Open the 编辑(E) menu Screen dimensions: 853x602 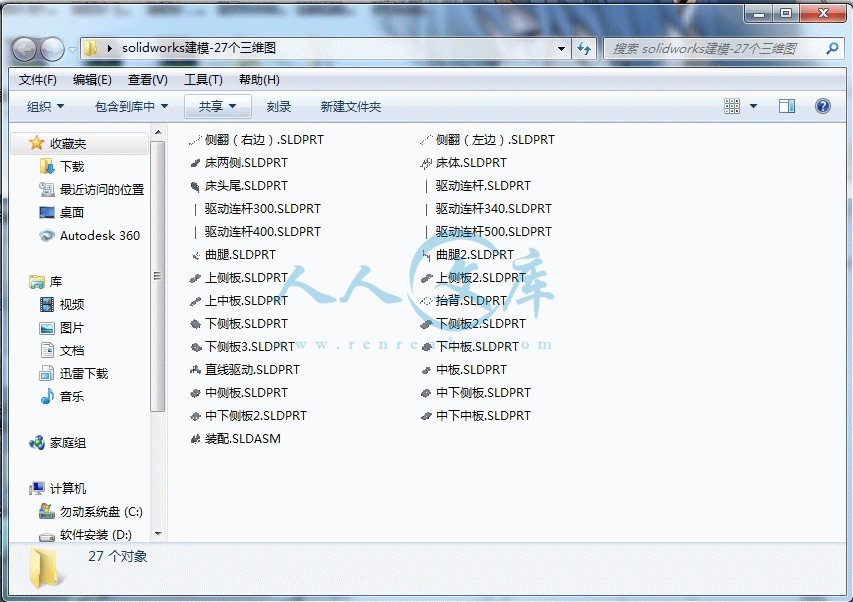coord(92,80)
